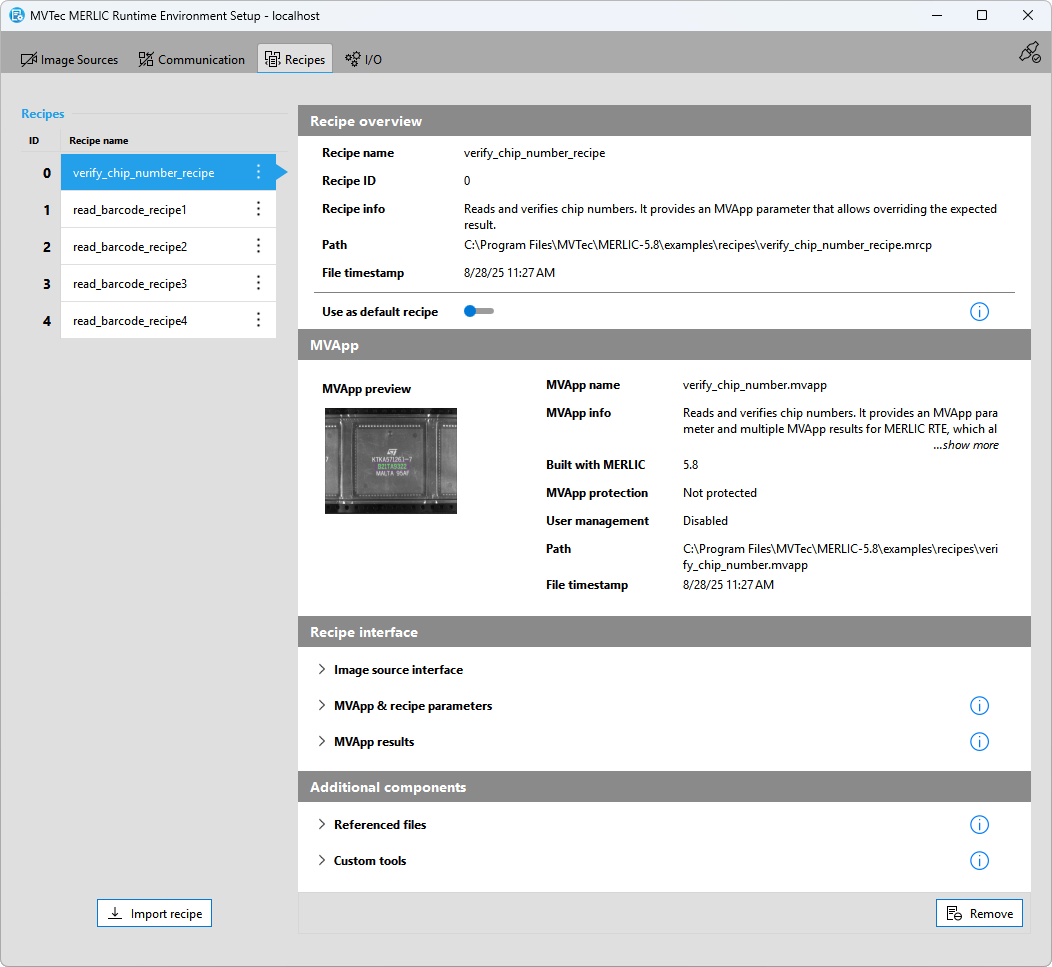The height and width of the screenshot is (967, 1052).
Task: Click show more link in MVApp info
Action: tap(965, 445)
